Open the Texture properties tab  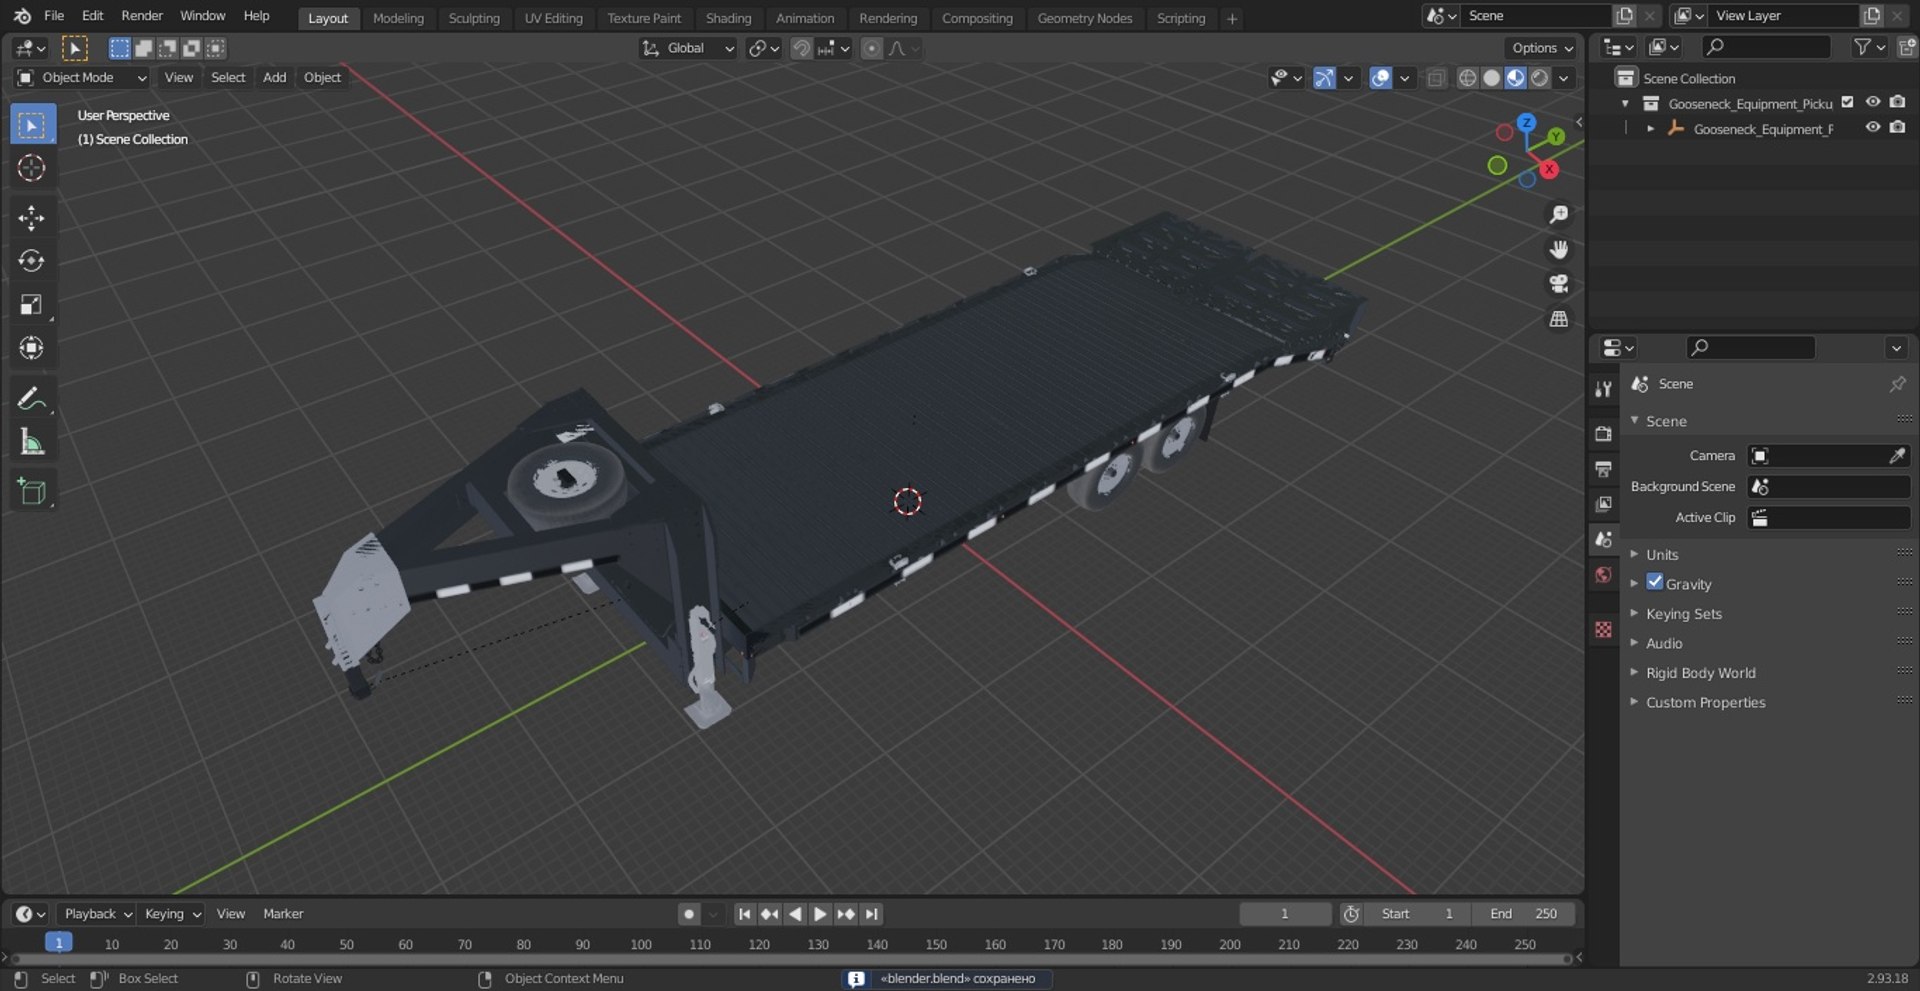[1604, 629]
